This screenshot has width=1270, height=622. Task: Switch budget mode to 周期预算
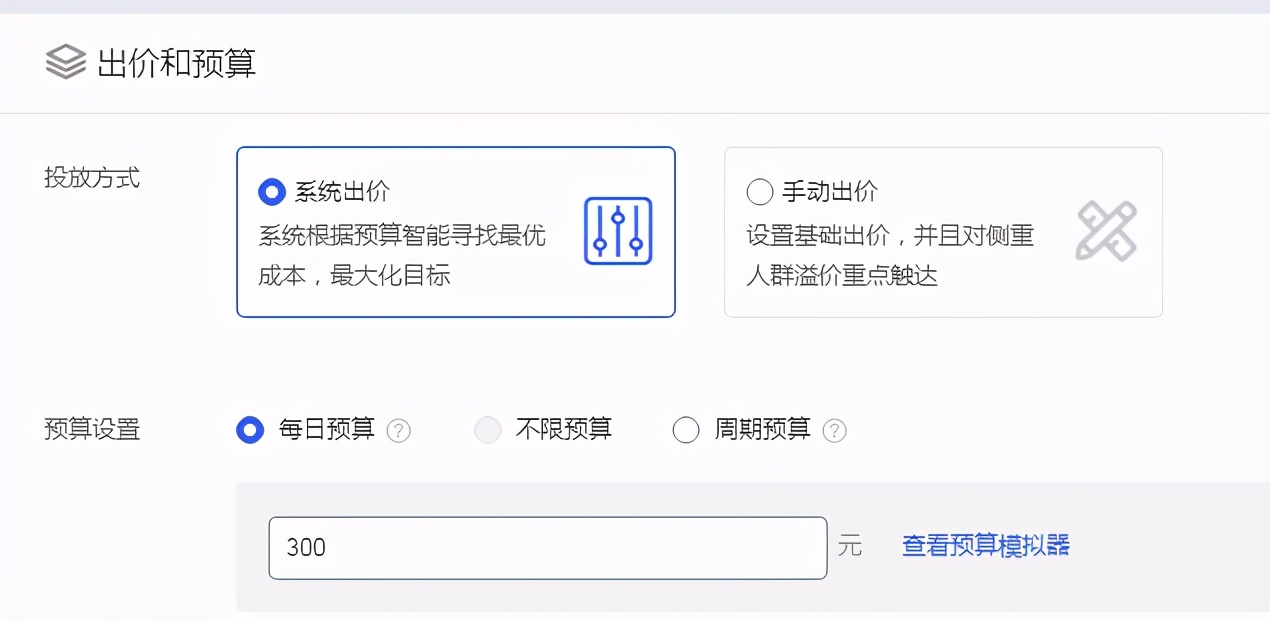point(686,430)
